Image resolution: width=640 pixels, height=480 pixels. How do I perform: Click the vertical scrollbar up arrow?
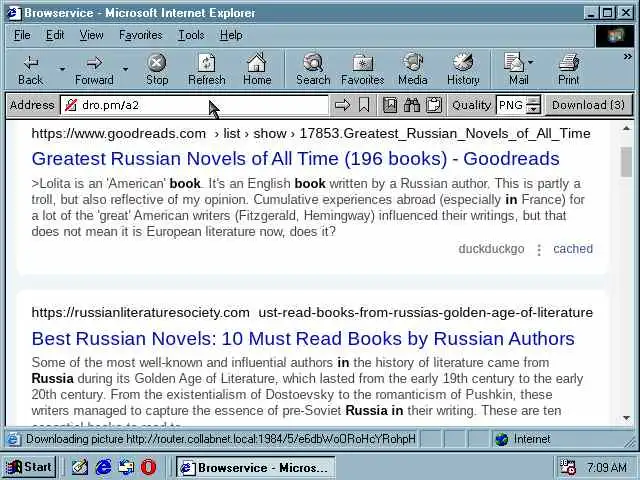(627, 129)
